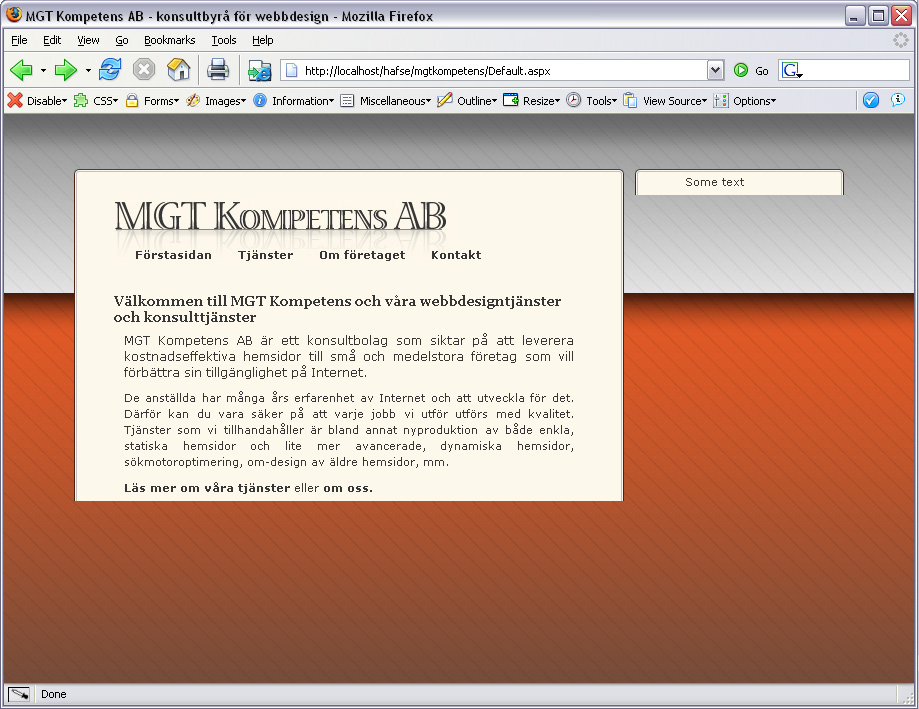Click the Miscellaneous list icon
The width and height of the screenshot is (919, 709).
pyautogui.click(x=348, y=101)
